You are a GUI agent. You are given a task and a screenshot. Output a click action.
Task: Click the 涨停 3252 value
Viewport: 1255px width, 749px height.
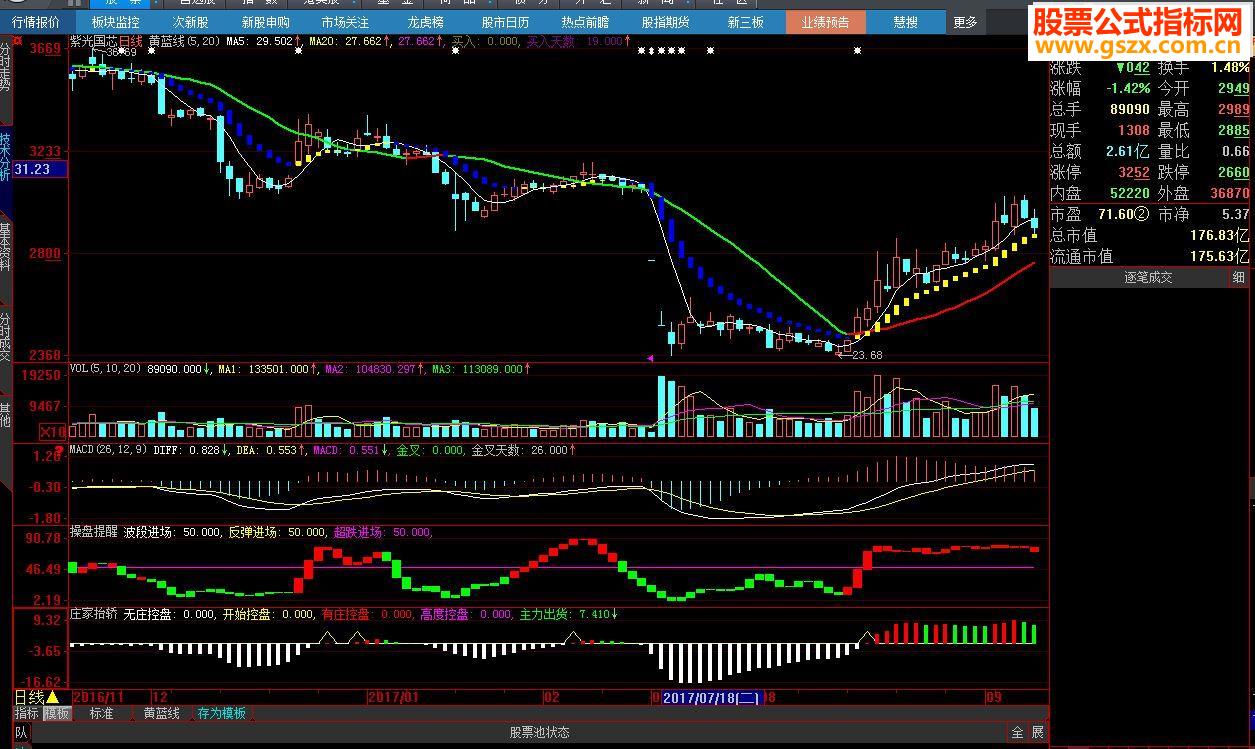(1134, 172)
